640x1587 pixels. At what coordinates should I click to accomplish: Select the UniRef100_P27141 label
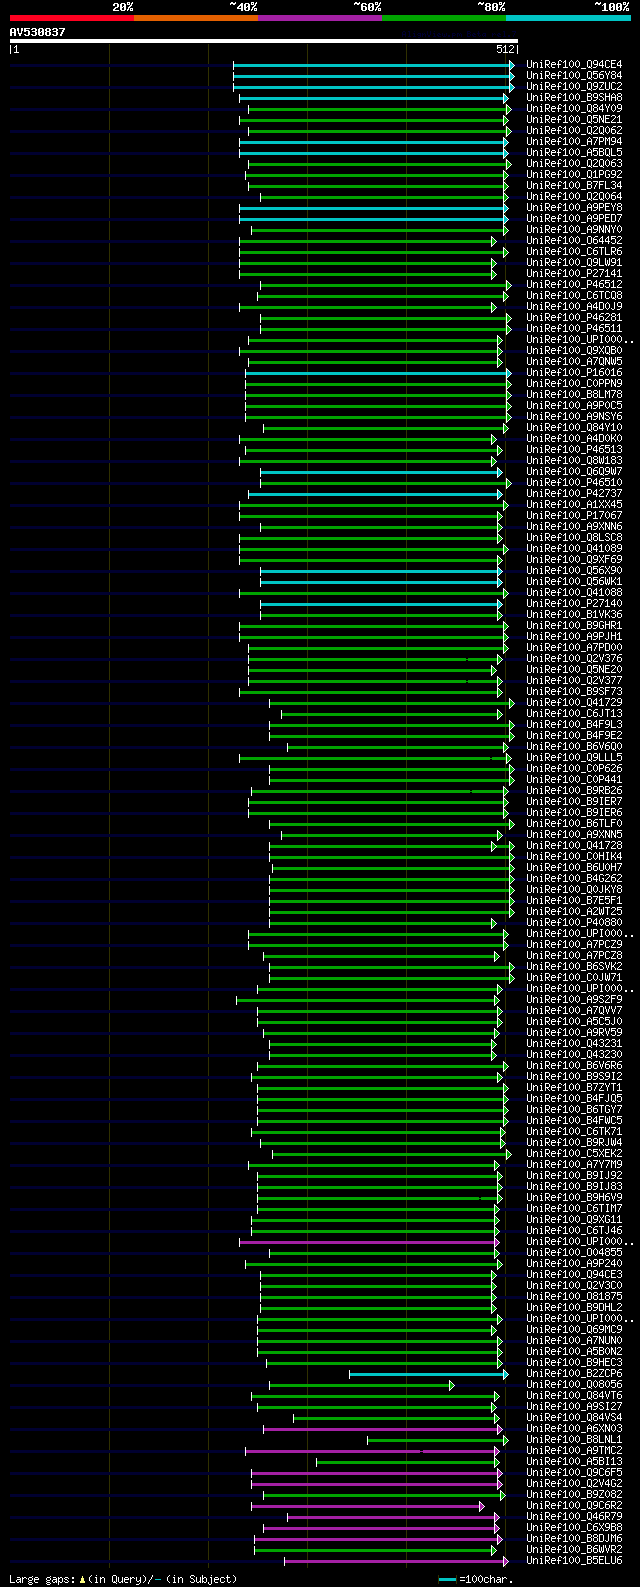click(x=574, y=273)
